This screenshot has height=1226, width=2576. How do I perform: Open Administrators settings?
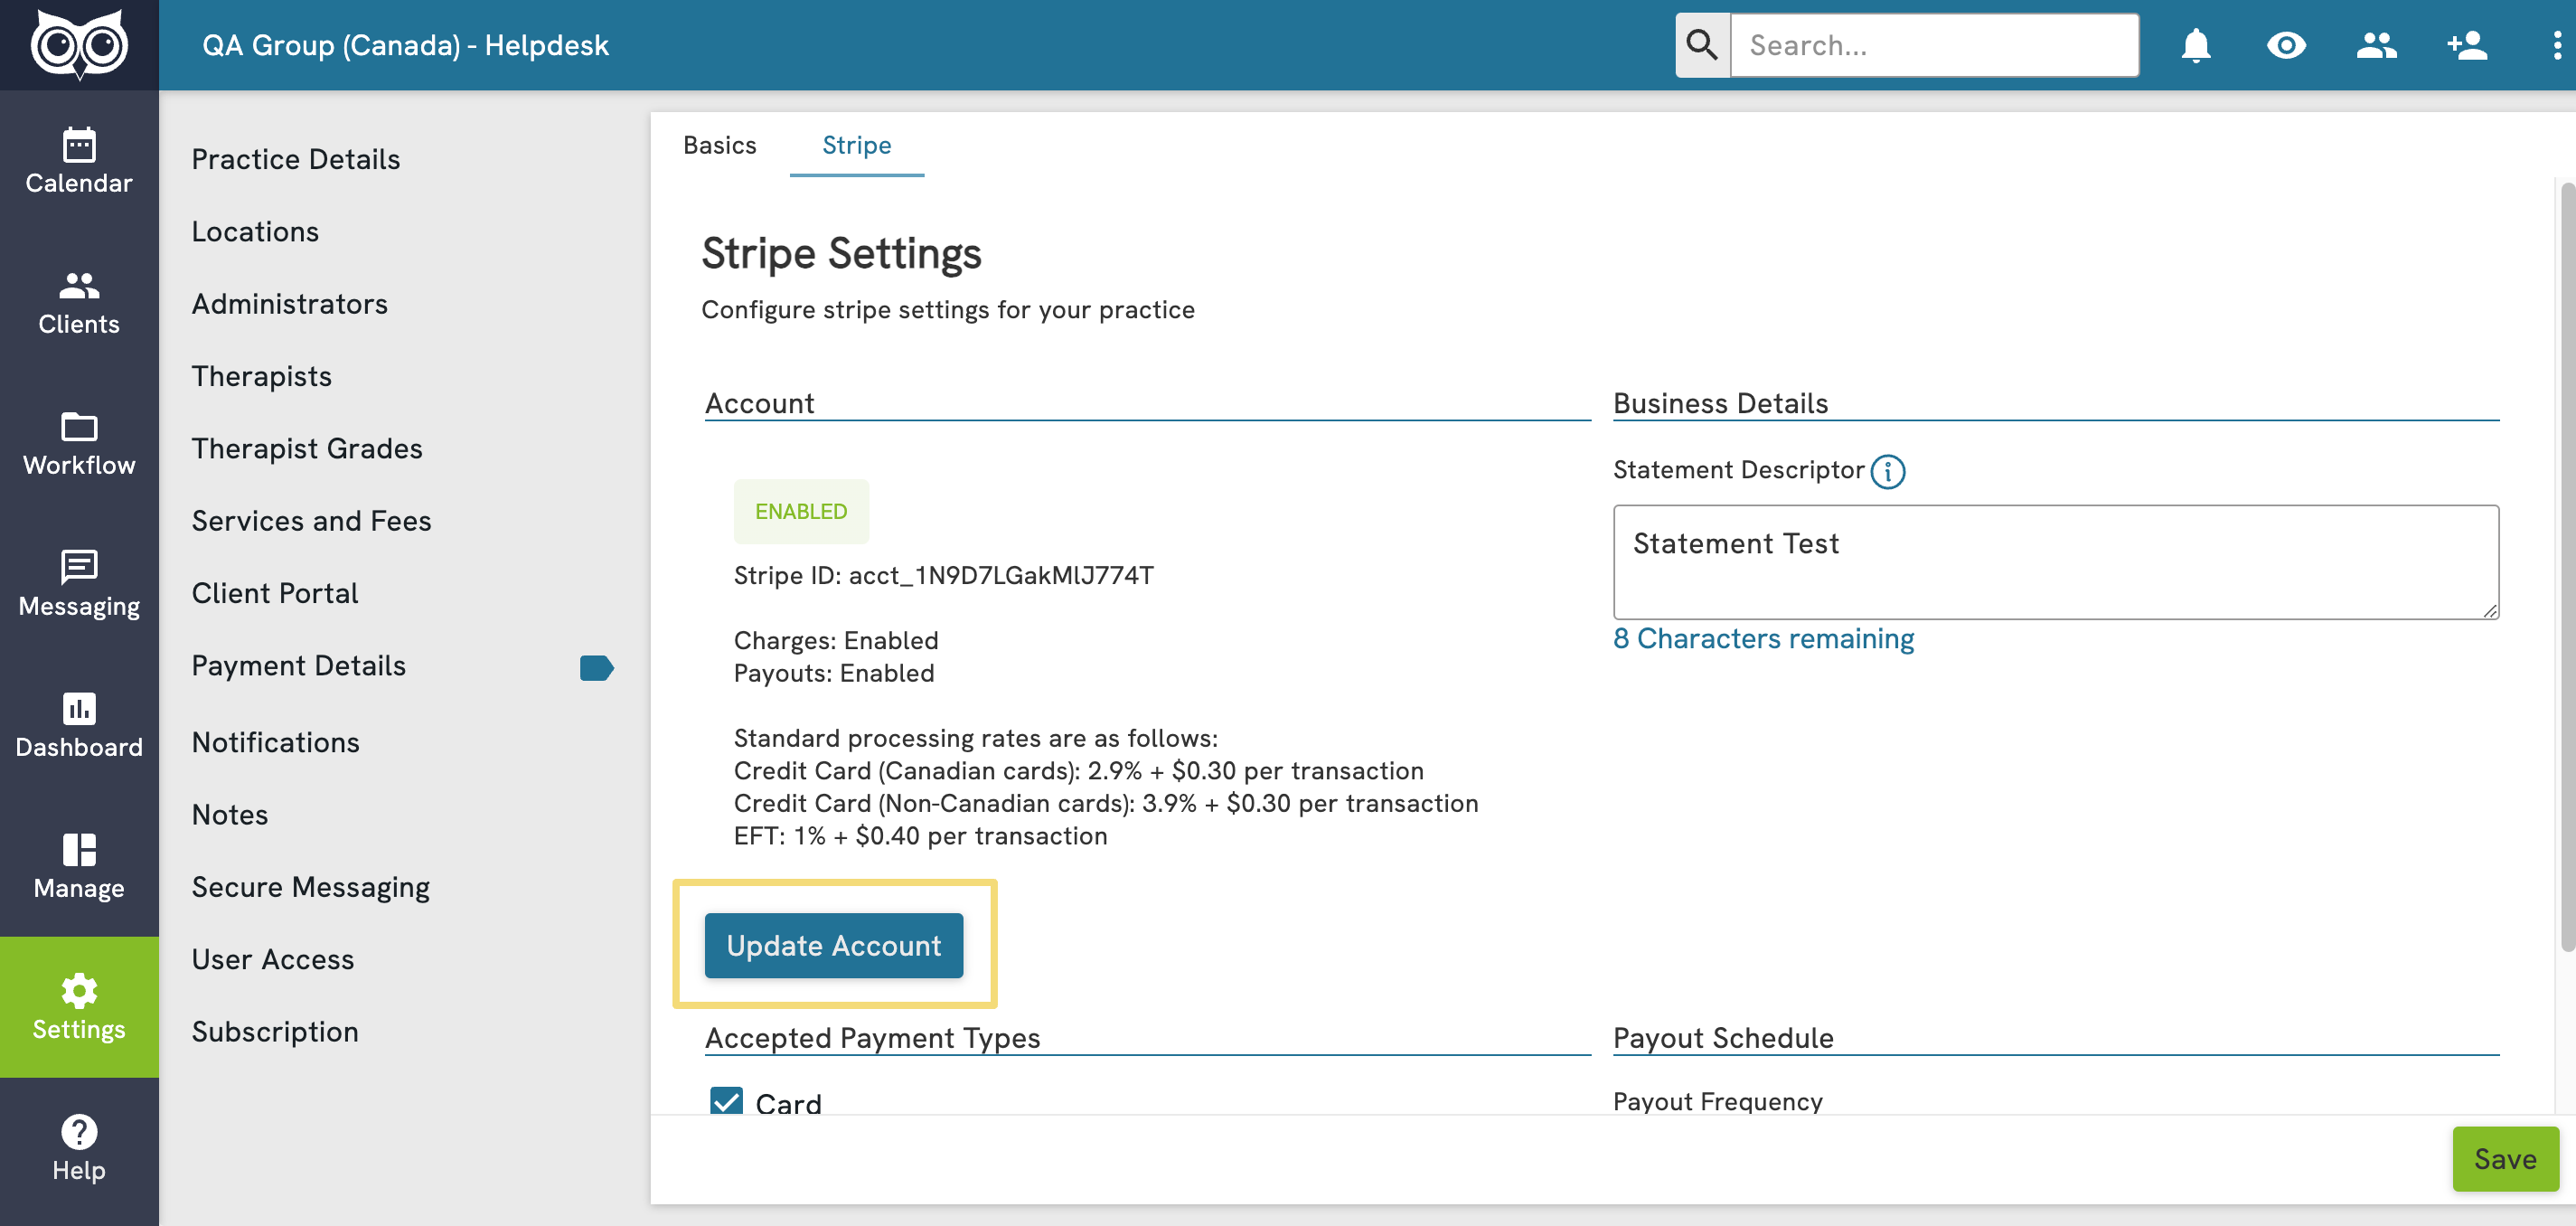[290, 304]
